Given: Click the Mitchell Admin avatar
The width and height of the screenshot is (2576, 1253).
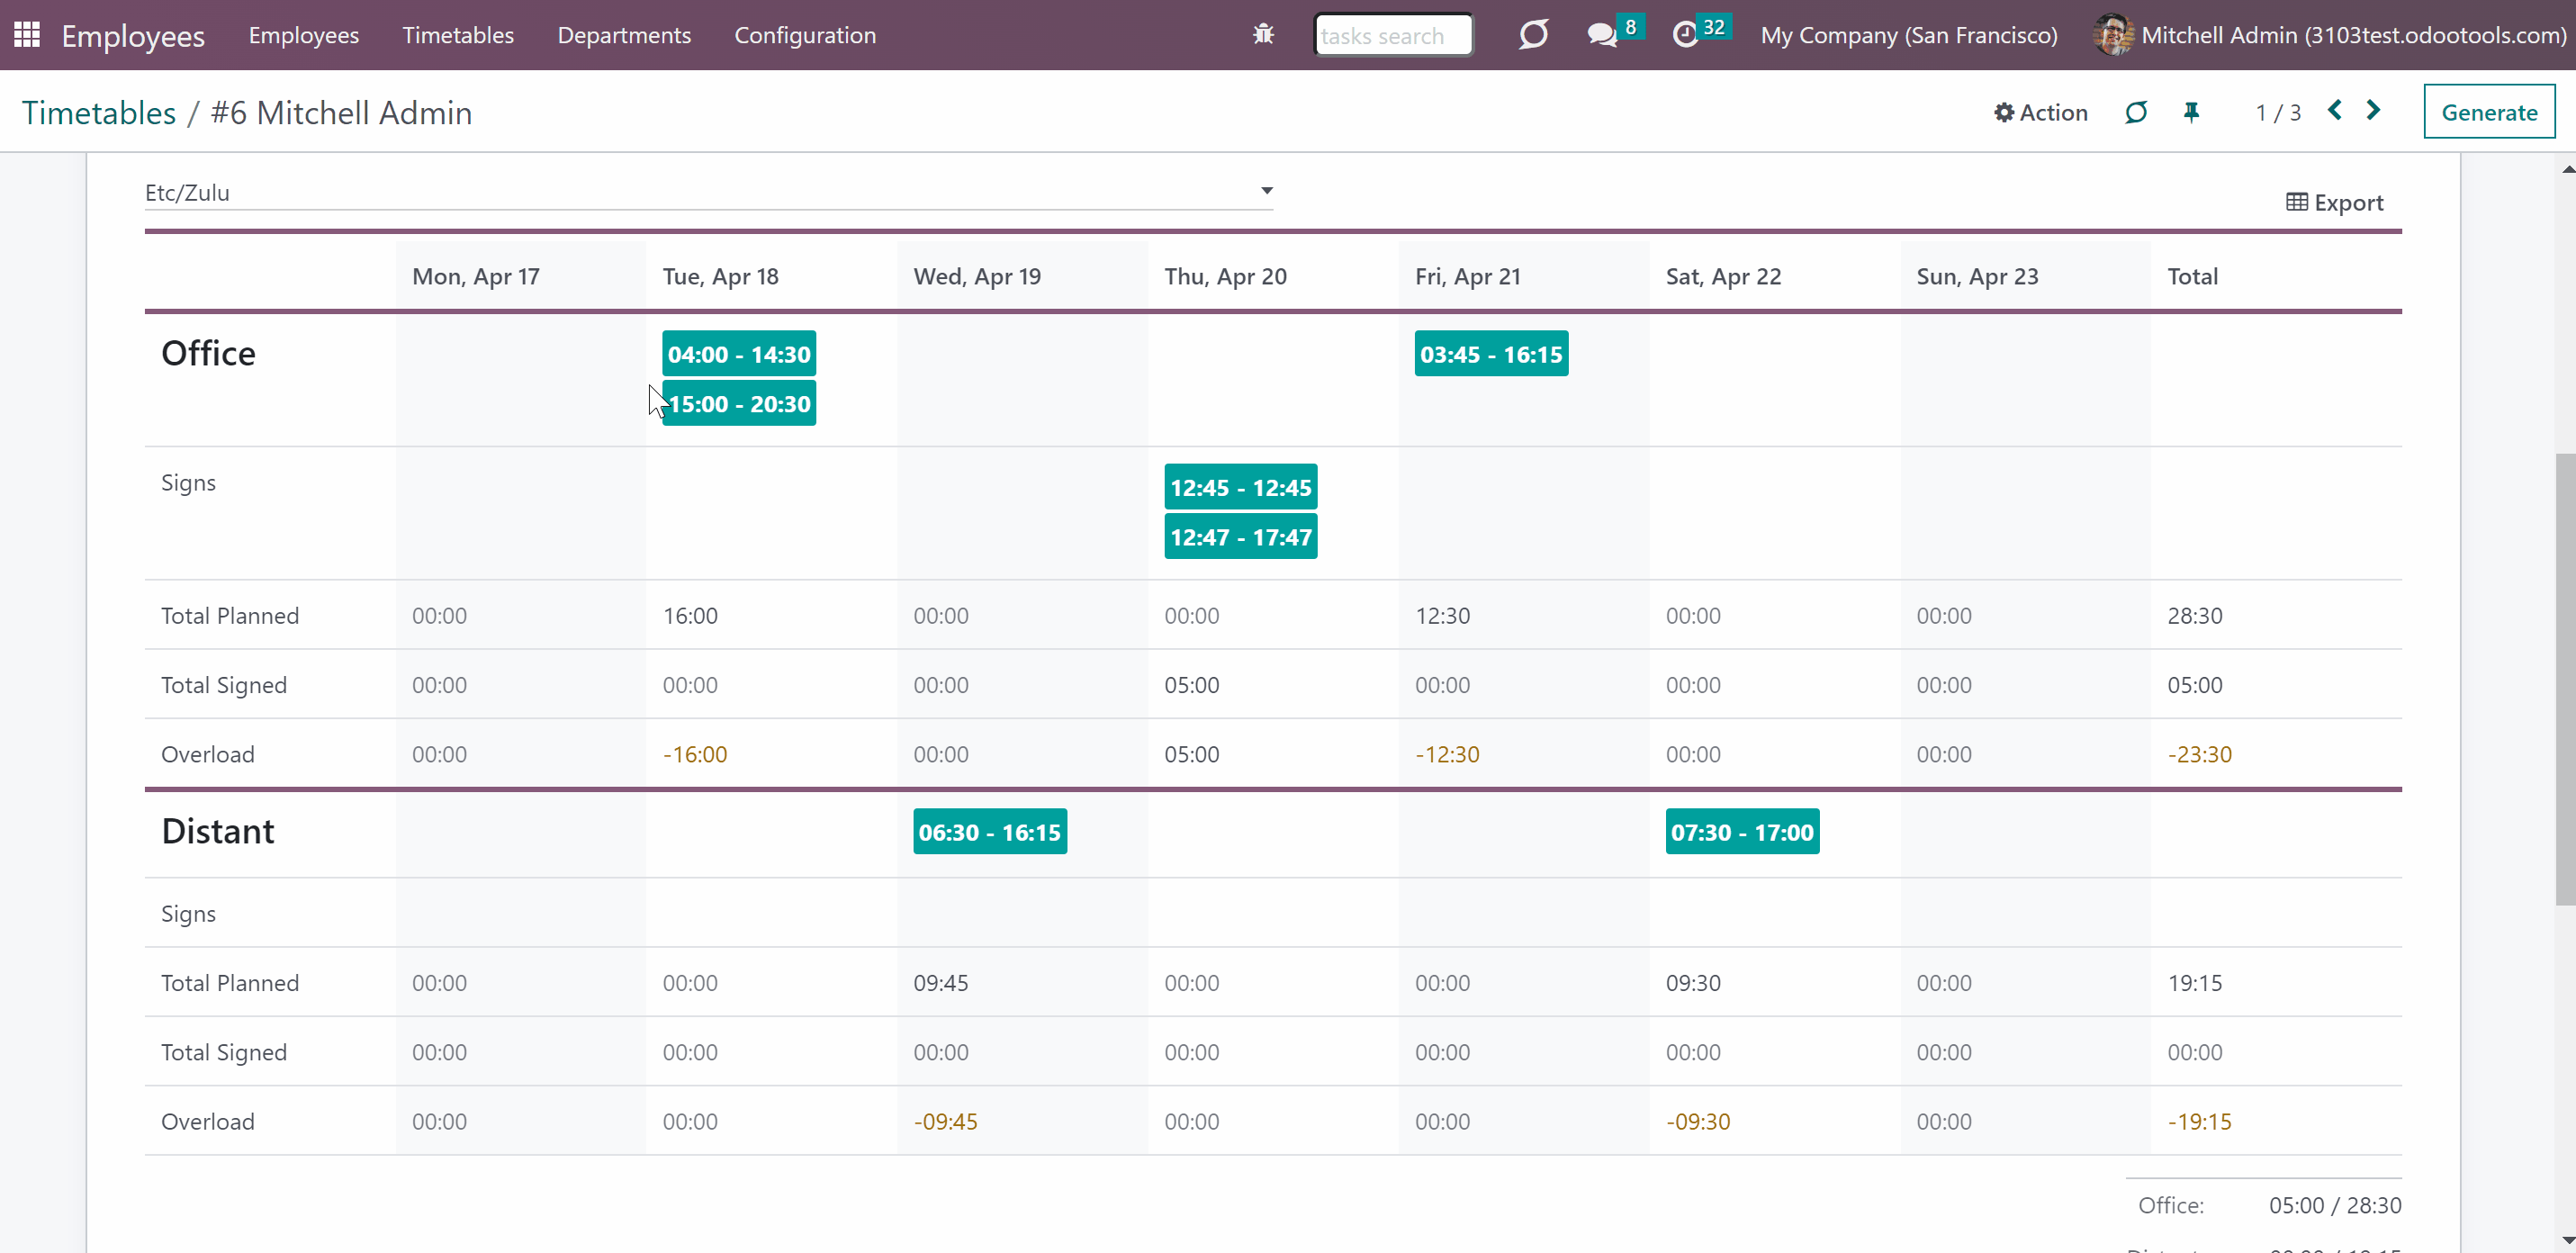Looking at the screenshot, I should coord(2112,35).
